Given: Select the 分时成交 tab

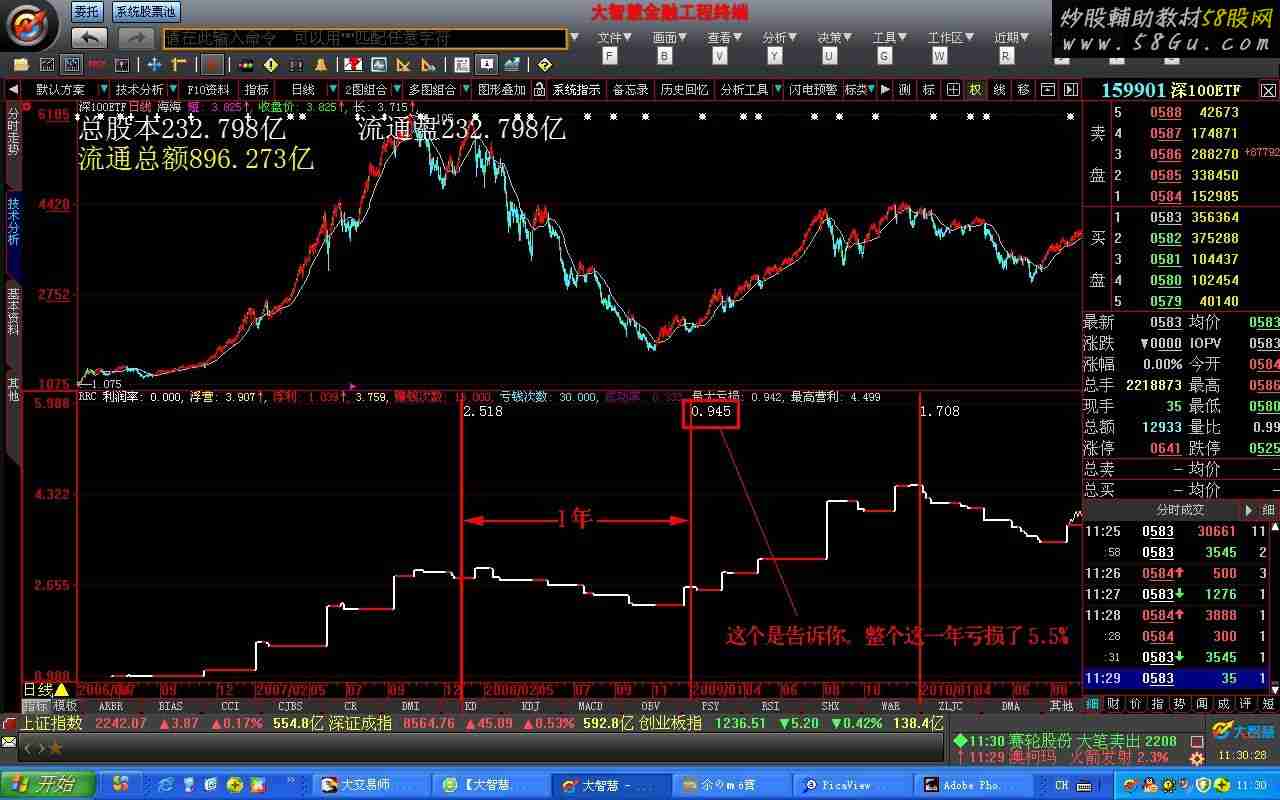Looking at the screenshot, I should click(x=1180, y=510).
